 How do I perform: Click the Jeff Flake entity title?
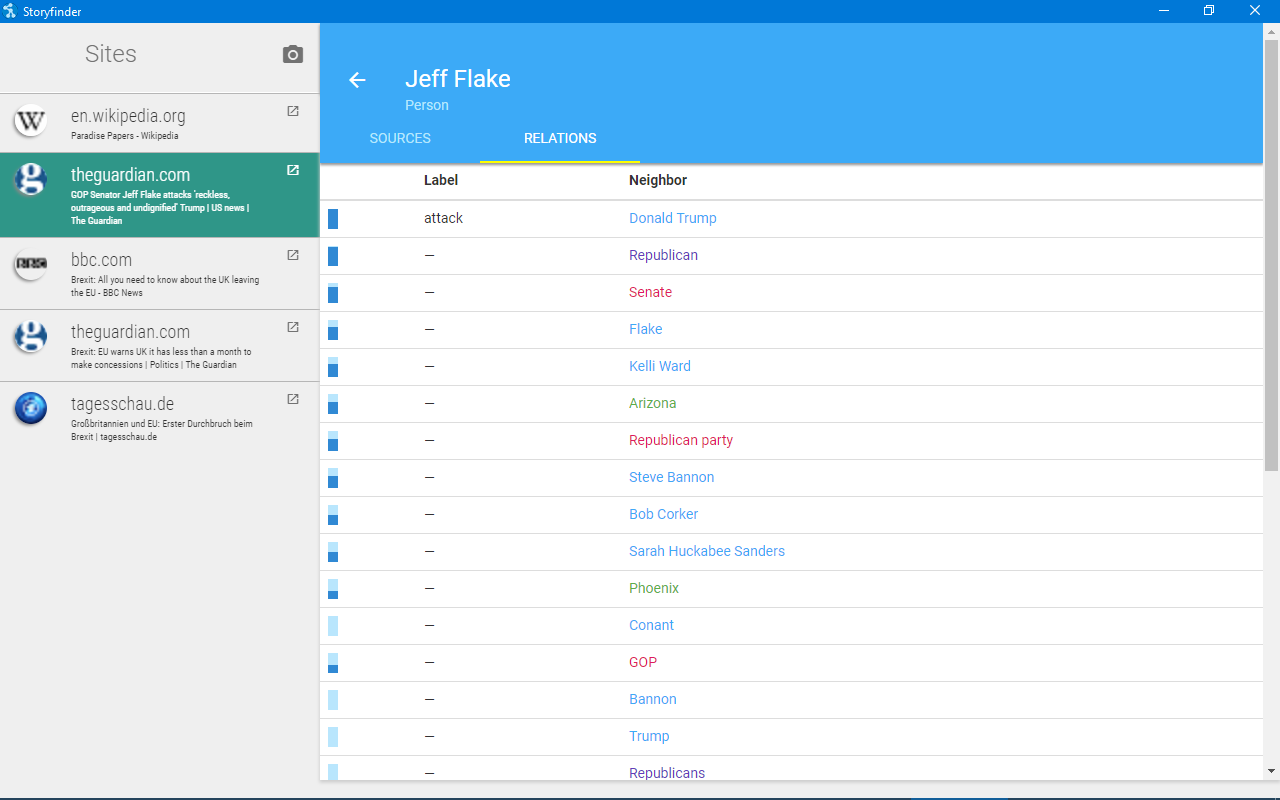click(x=458, y=79)
